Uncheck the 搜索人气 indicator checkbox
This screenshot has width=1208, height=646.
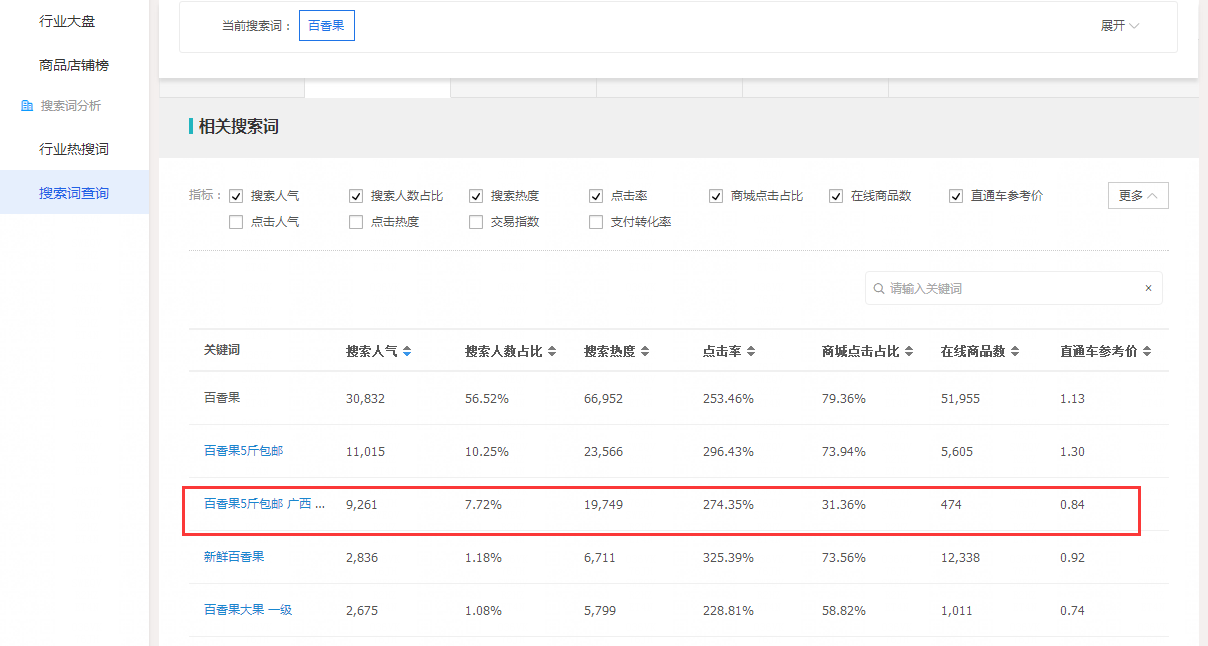point(236,196)
